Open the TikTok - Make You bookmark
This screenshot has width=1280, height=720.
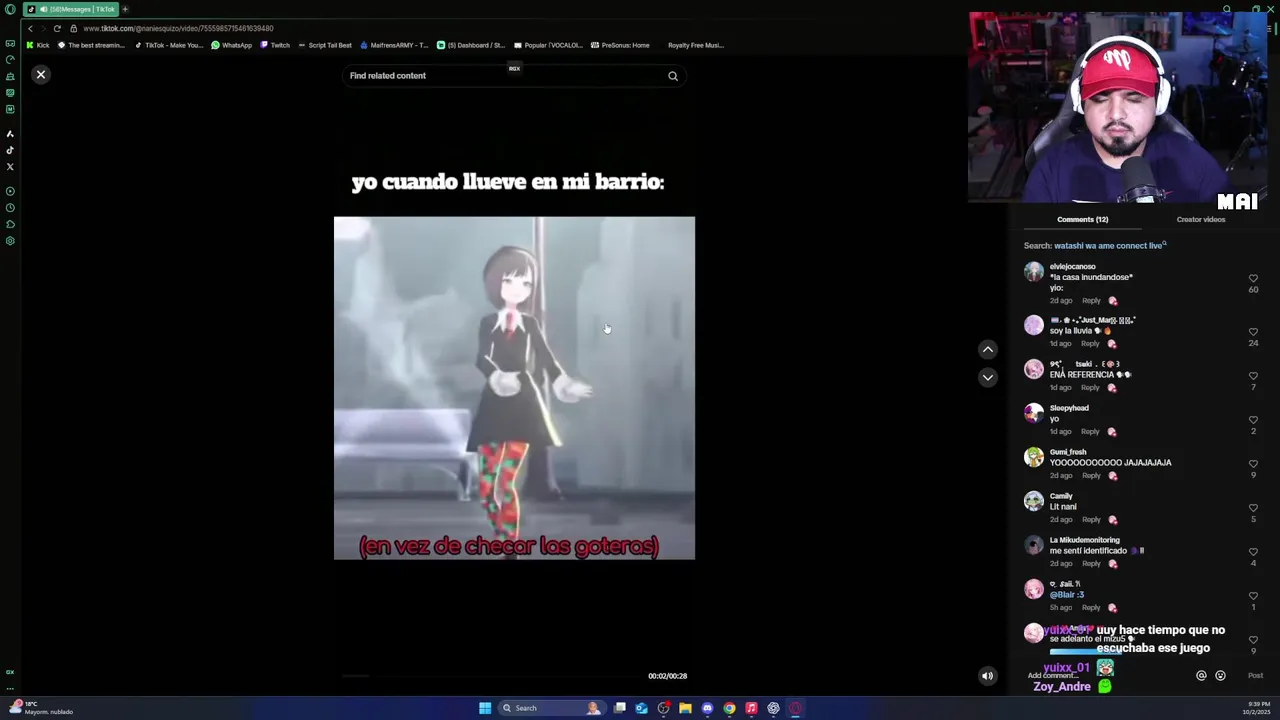[169, 45]
